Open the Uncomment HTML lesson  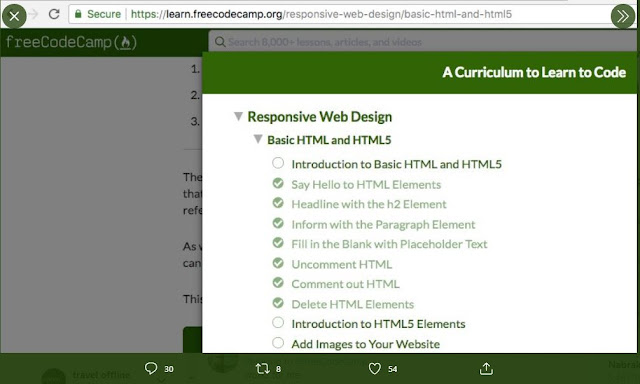(x=342, y=264)
